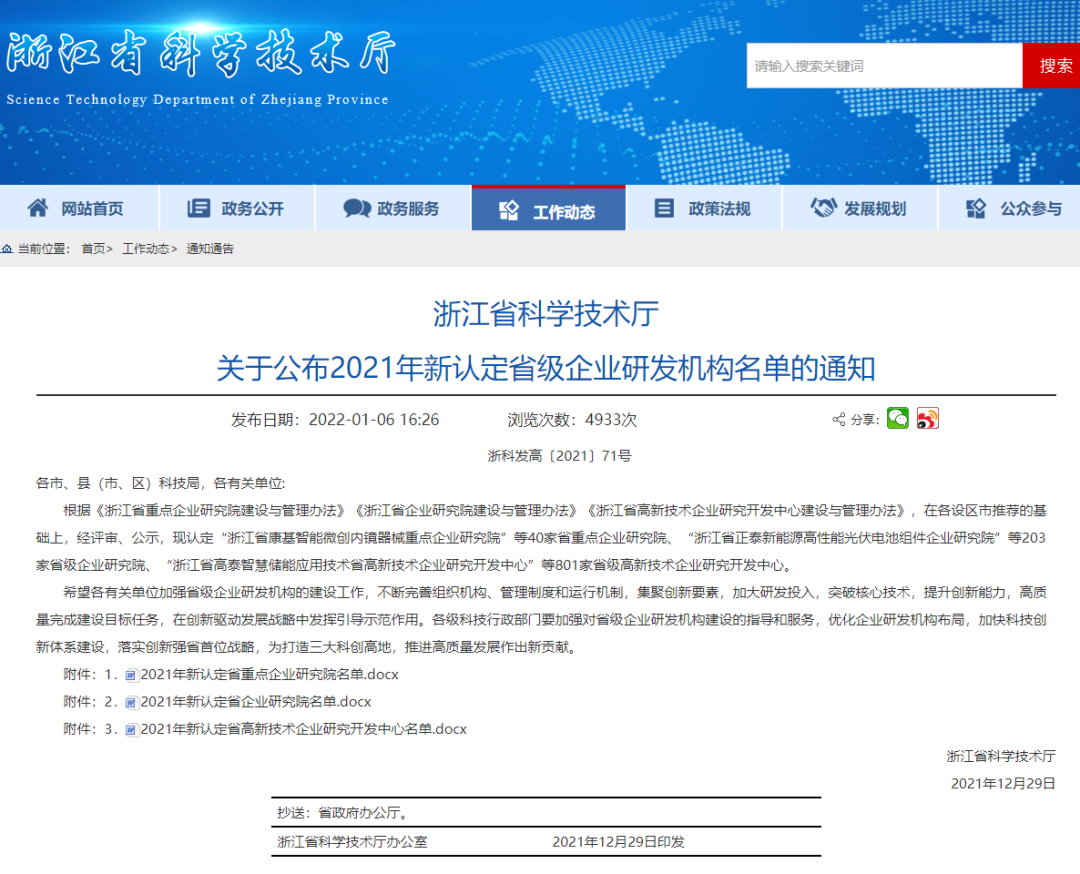1080x874 pixels.
Task: Click the document number 浙科发高〔2021〕71号
Action: click(559, 456)
